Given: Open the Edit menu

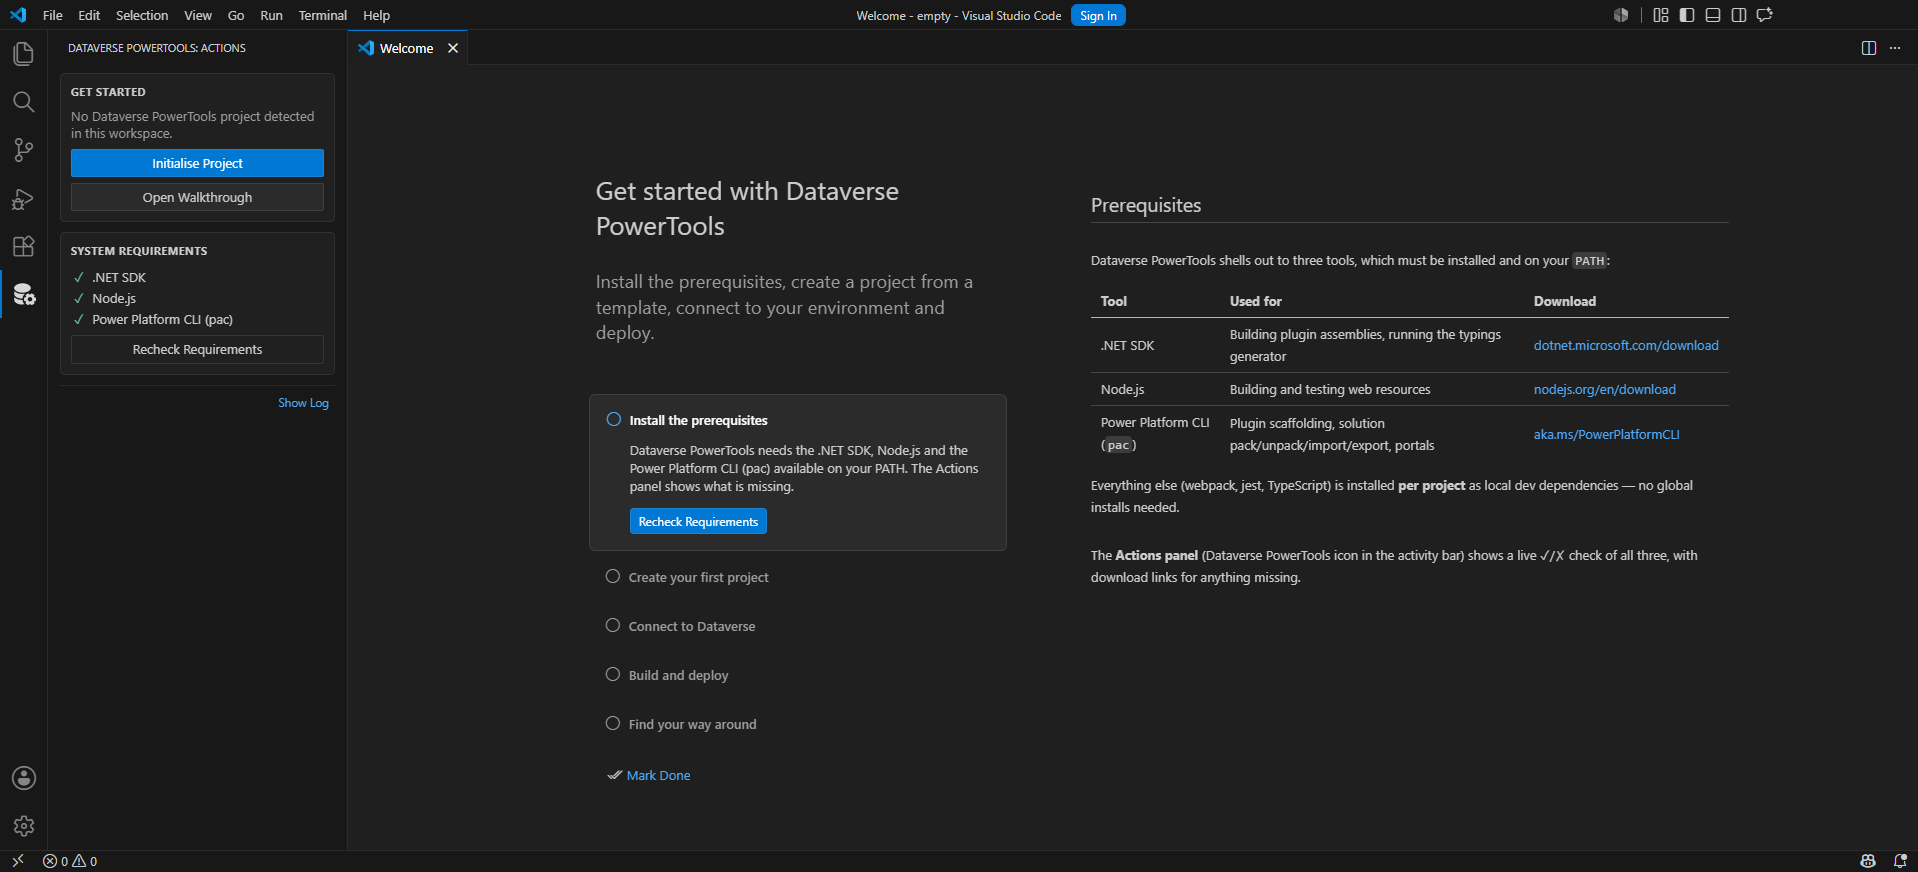Looking at the screenshot, I should pos(89,15).
